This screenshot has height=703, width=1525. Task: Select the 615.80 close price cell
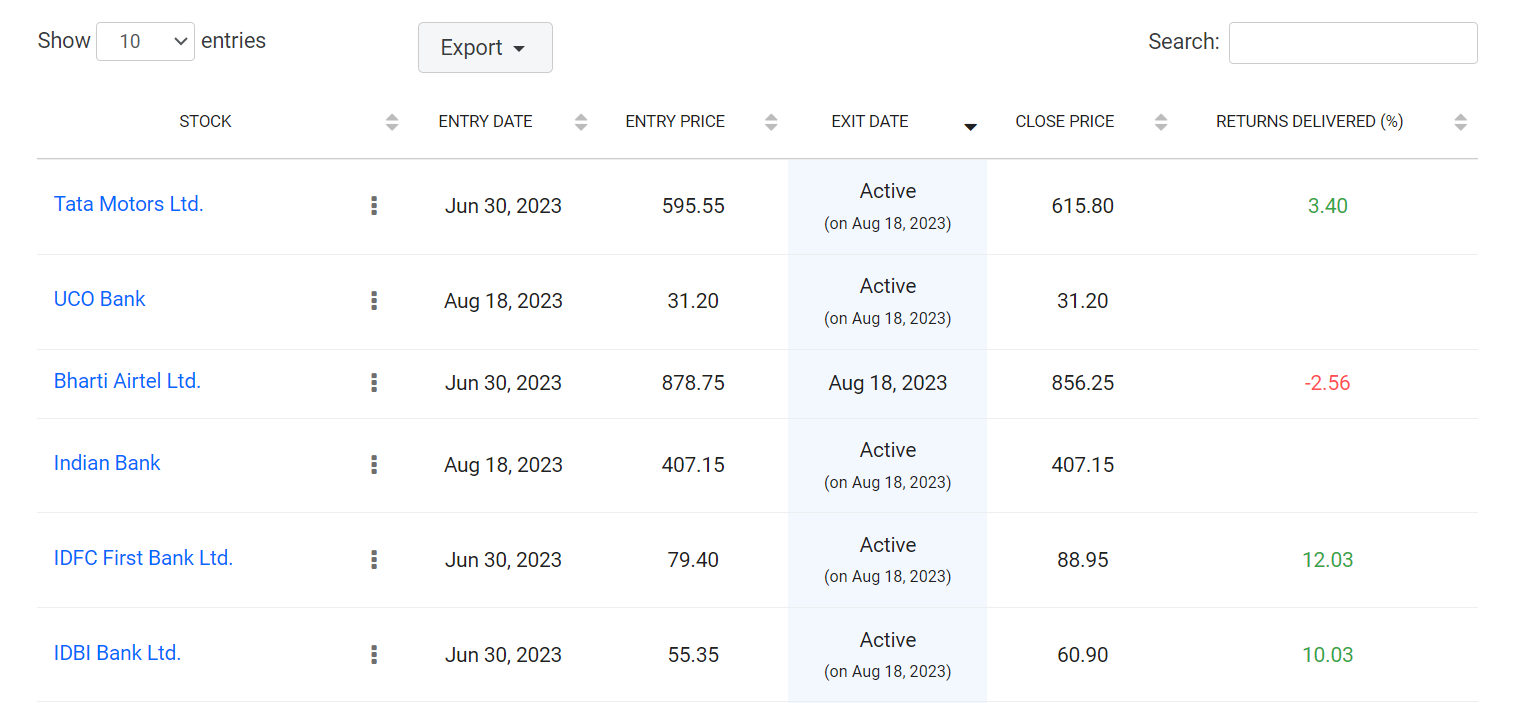point(1083,206)
